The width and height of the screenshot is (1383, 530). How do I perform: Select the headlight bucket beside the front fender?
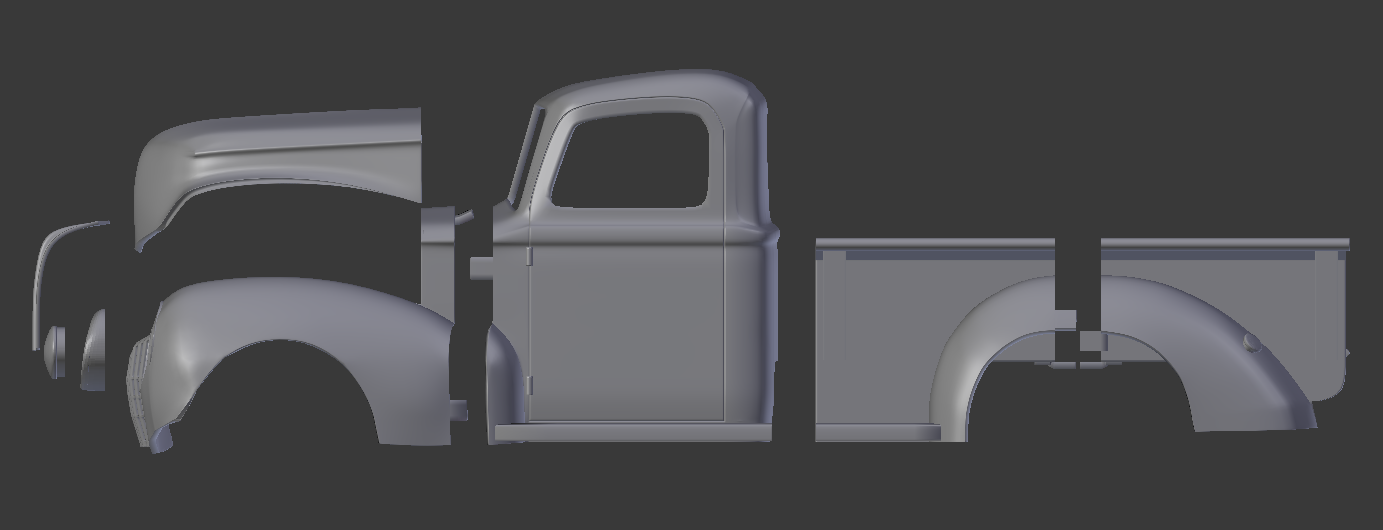(x=94, y=350)
